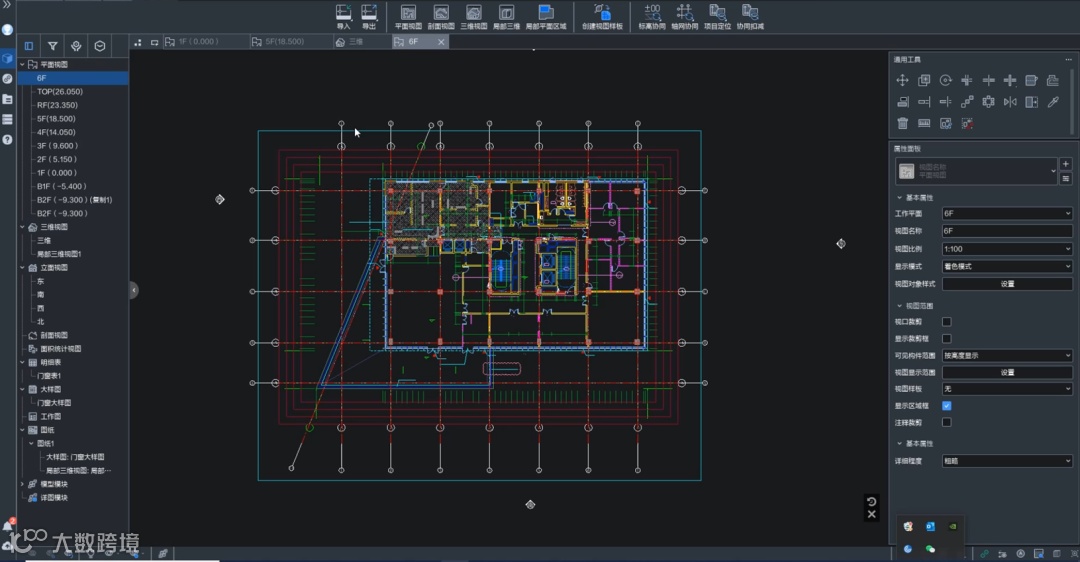
Task: Enable the 视口裁剪 checkbox
Action: [946, 322]
